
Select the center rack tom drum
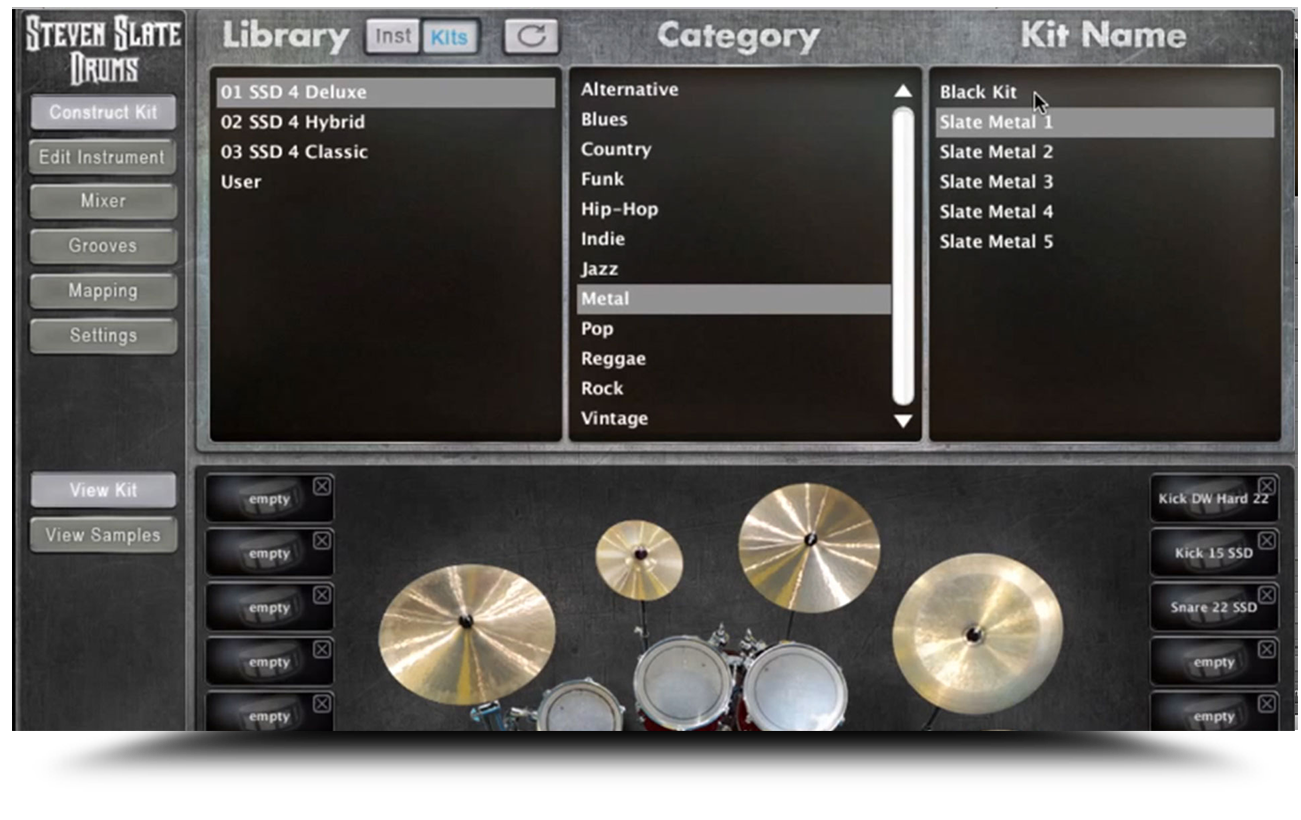pyautogui.click(x=683, y=682)
